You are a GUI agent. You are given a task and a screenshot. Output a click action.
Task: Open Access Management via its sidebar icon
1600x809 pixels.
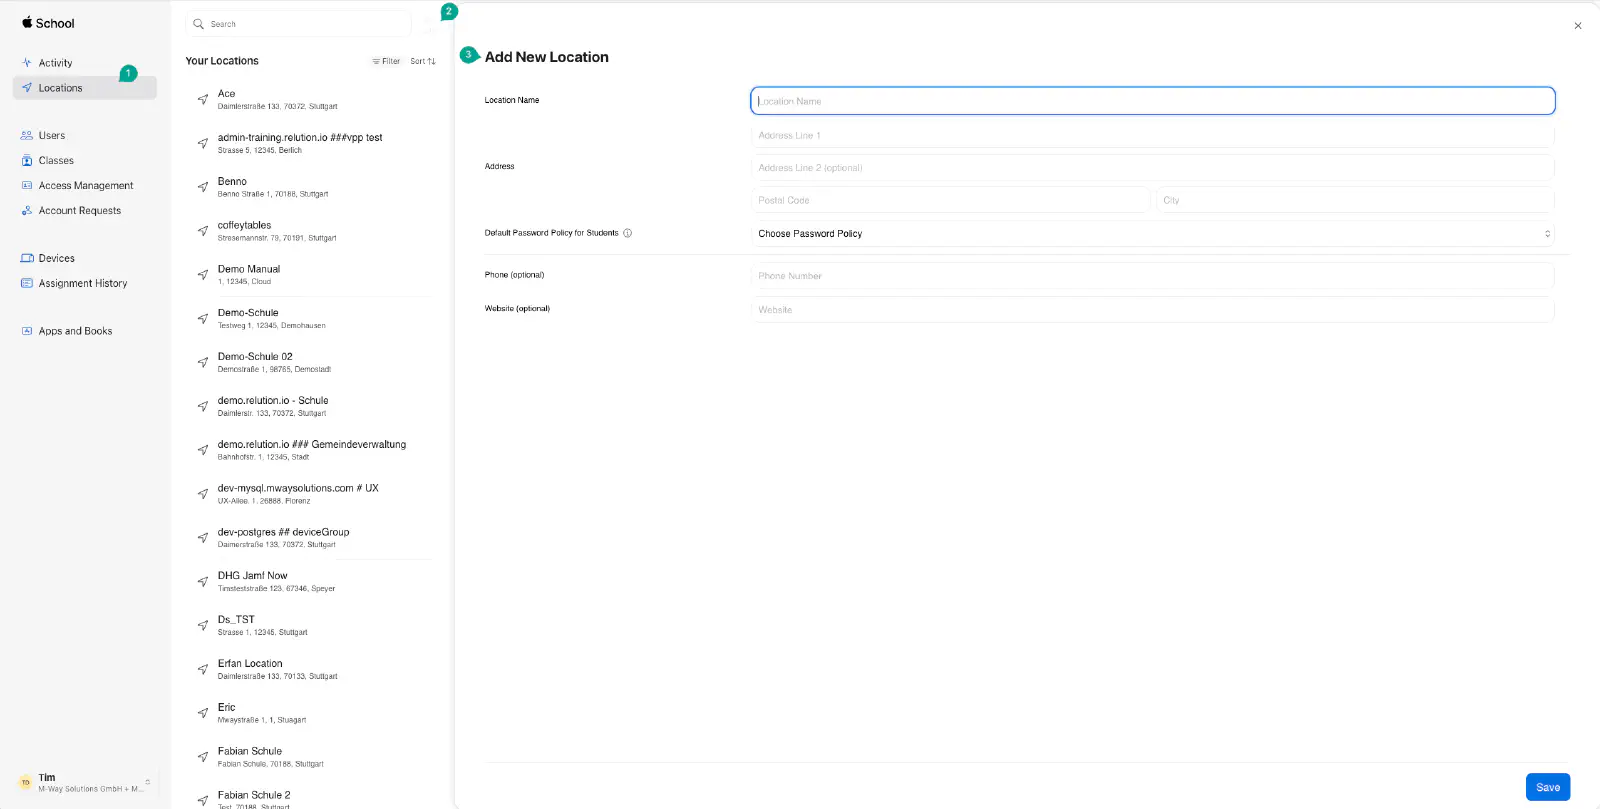click(x=27, y=185)
